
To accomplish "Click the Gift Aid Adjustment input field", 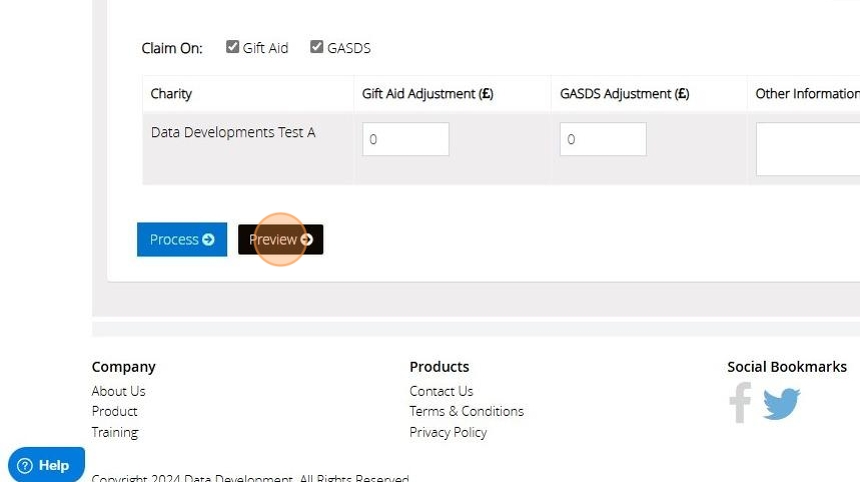I will coord(405,139).
